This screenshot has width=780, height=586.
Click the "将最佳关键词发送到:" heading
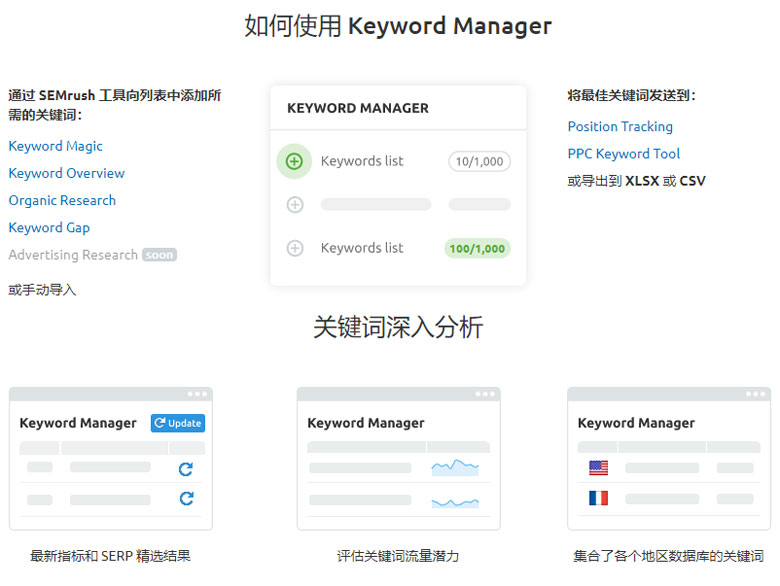pyautogui.click(x=632, y=95)
